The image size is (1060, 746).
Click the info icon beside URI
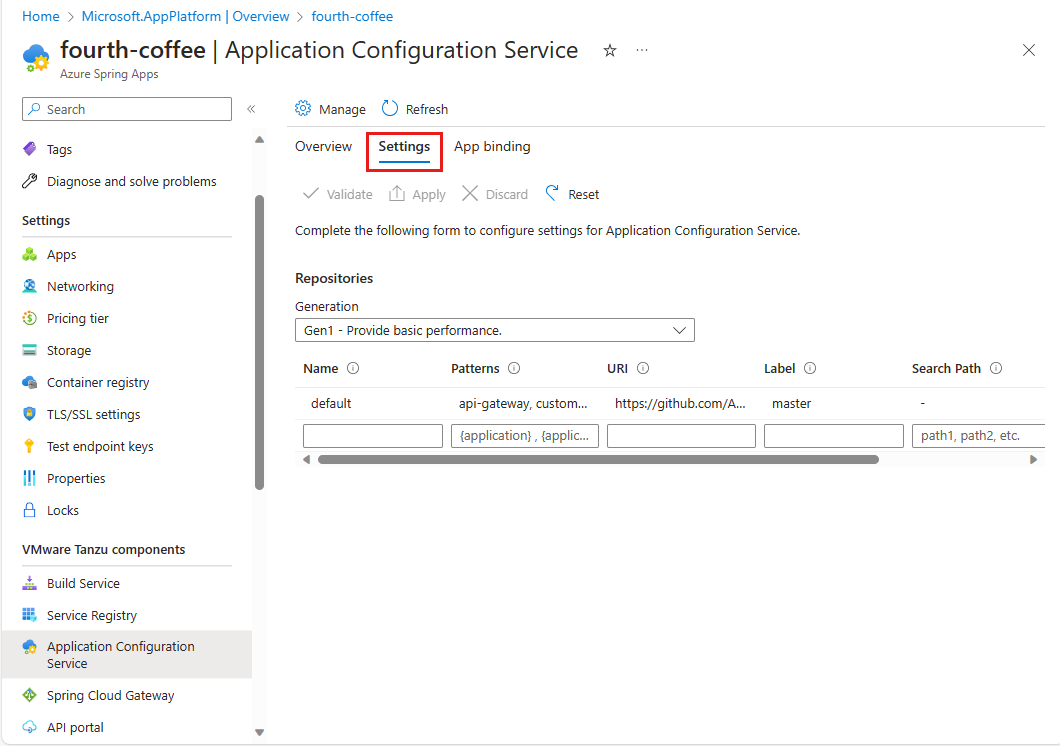[643, 368]
